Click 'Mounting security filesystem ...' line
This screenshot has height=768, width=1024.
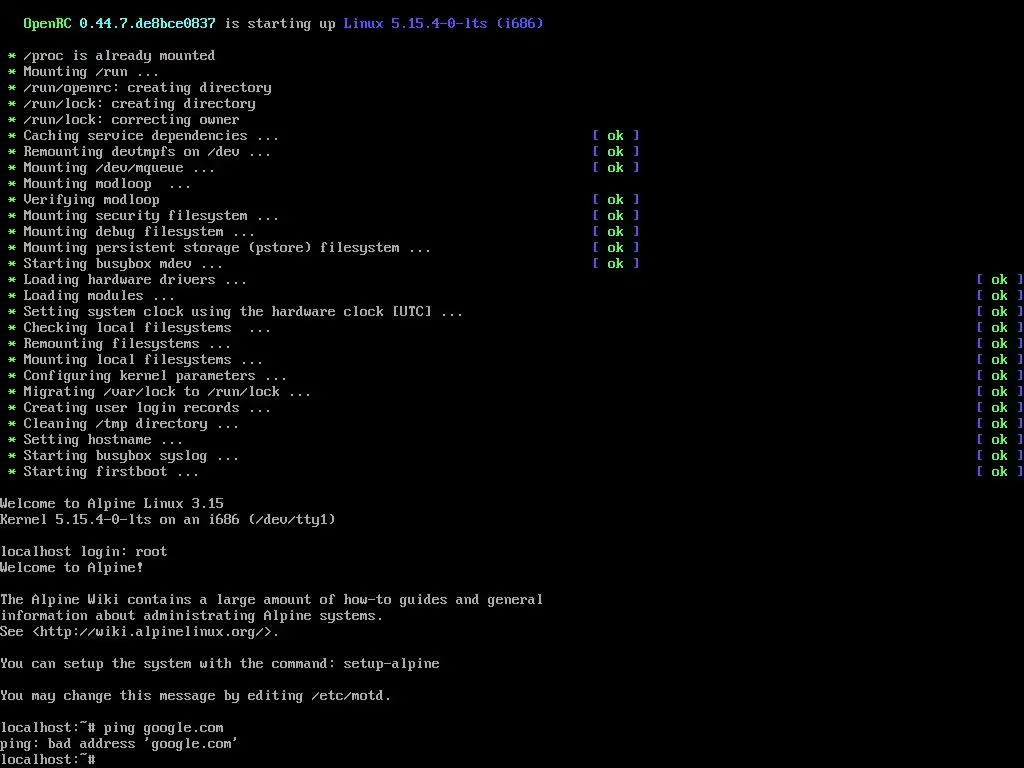coord(151,216)
